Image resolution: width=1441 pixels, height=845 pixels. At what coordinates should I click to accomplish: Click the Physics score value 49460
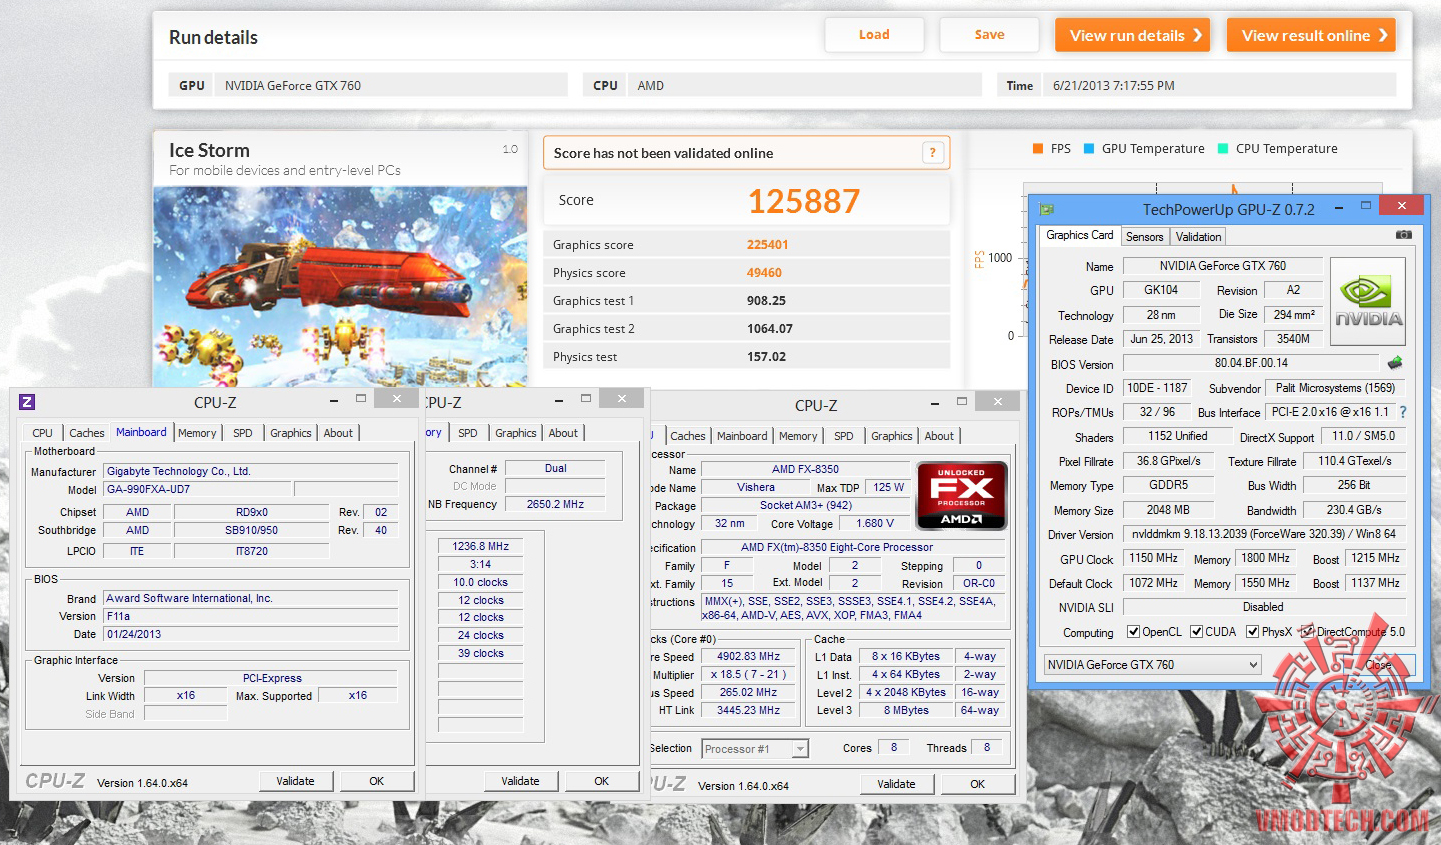click(764, 273)
